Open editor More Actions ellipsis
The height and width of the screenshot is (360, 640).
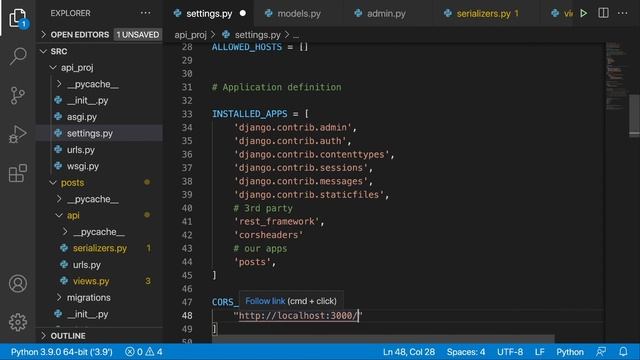[x=622, y=13]
